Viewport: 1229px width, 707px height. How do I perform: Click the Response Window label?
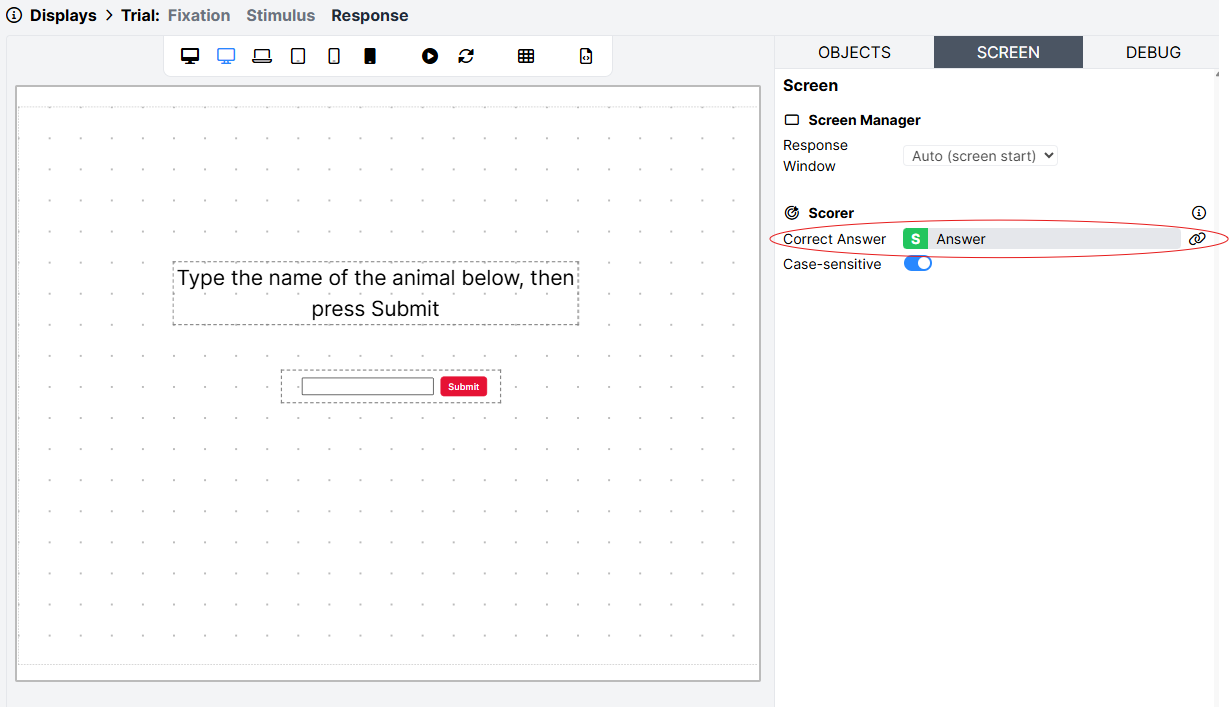pyautogui.click(x=815, y=156)
